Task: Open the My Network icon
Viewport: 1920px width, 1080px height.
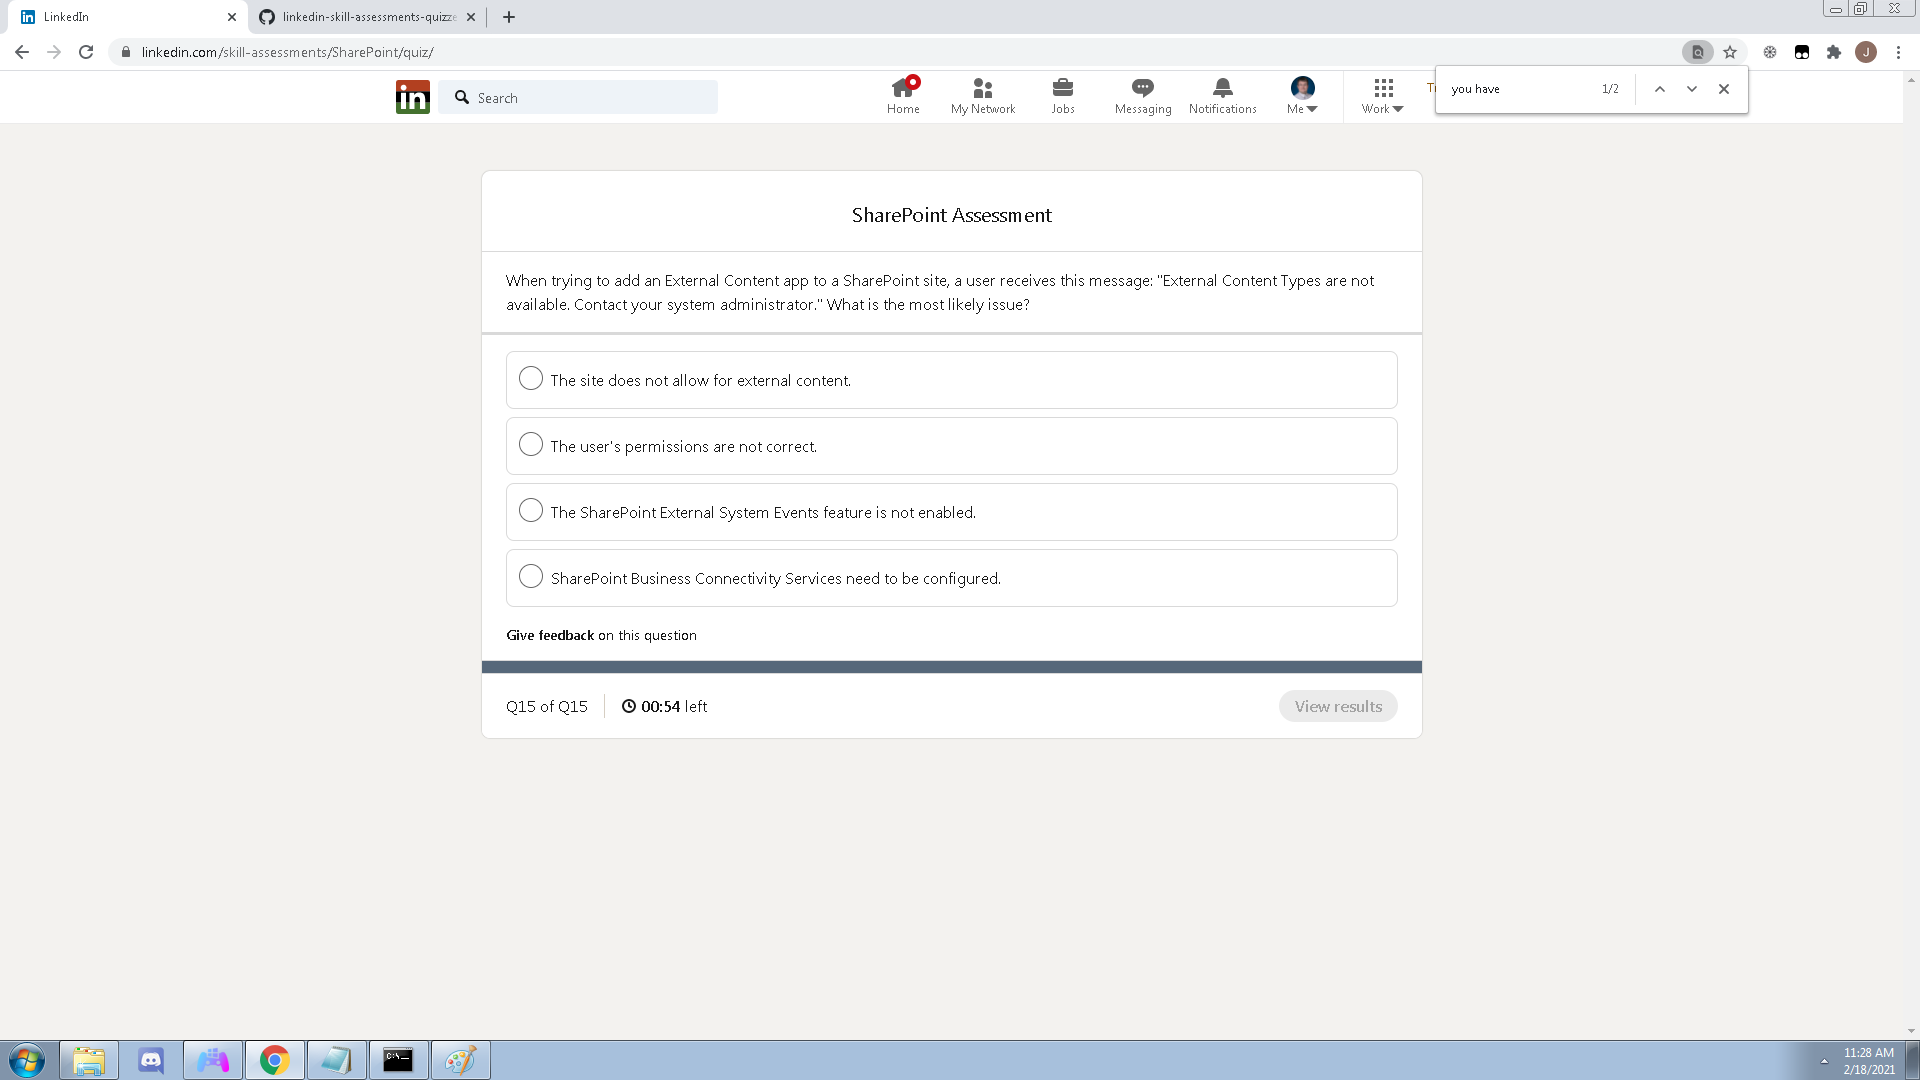Action: (982, 88)
